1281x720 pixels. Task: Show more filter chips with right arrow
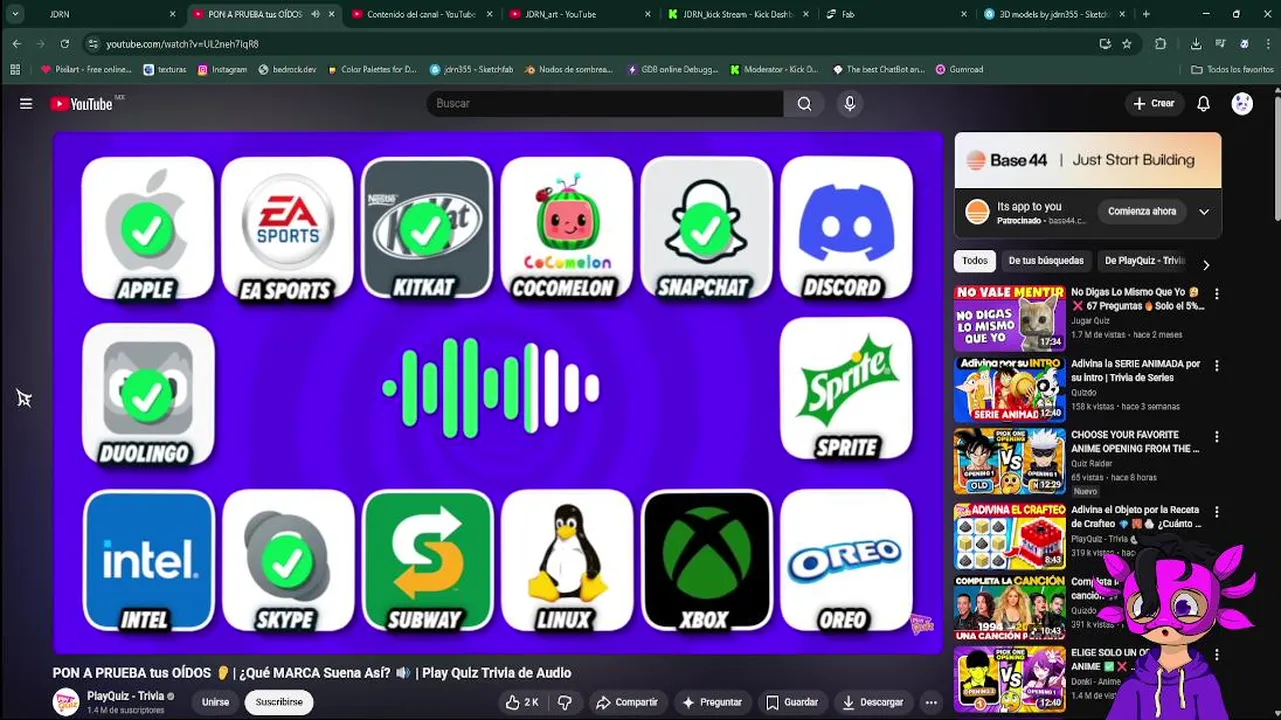tap(1206, 265)
